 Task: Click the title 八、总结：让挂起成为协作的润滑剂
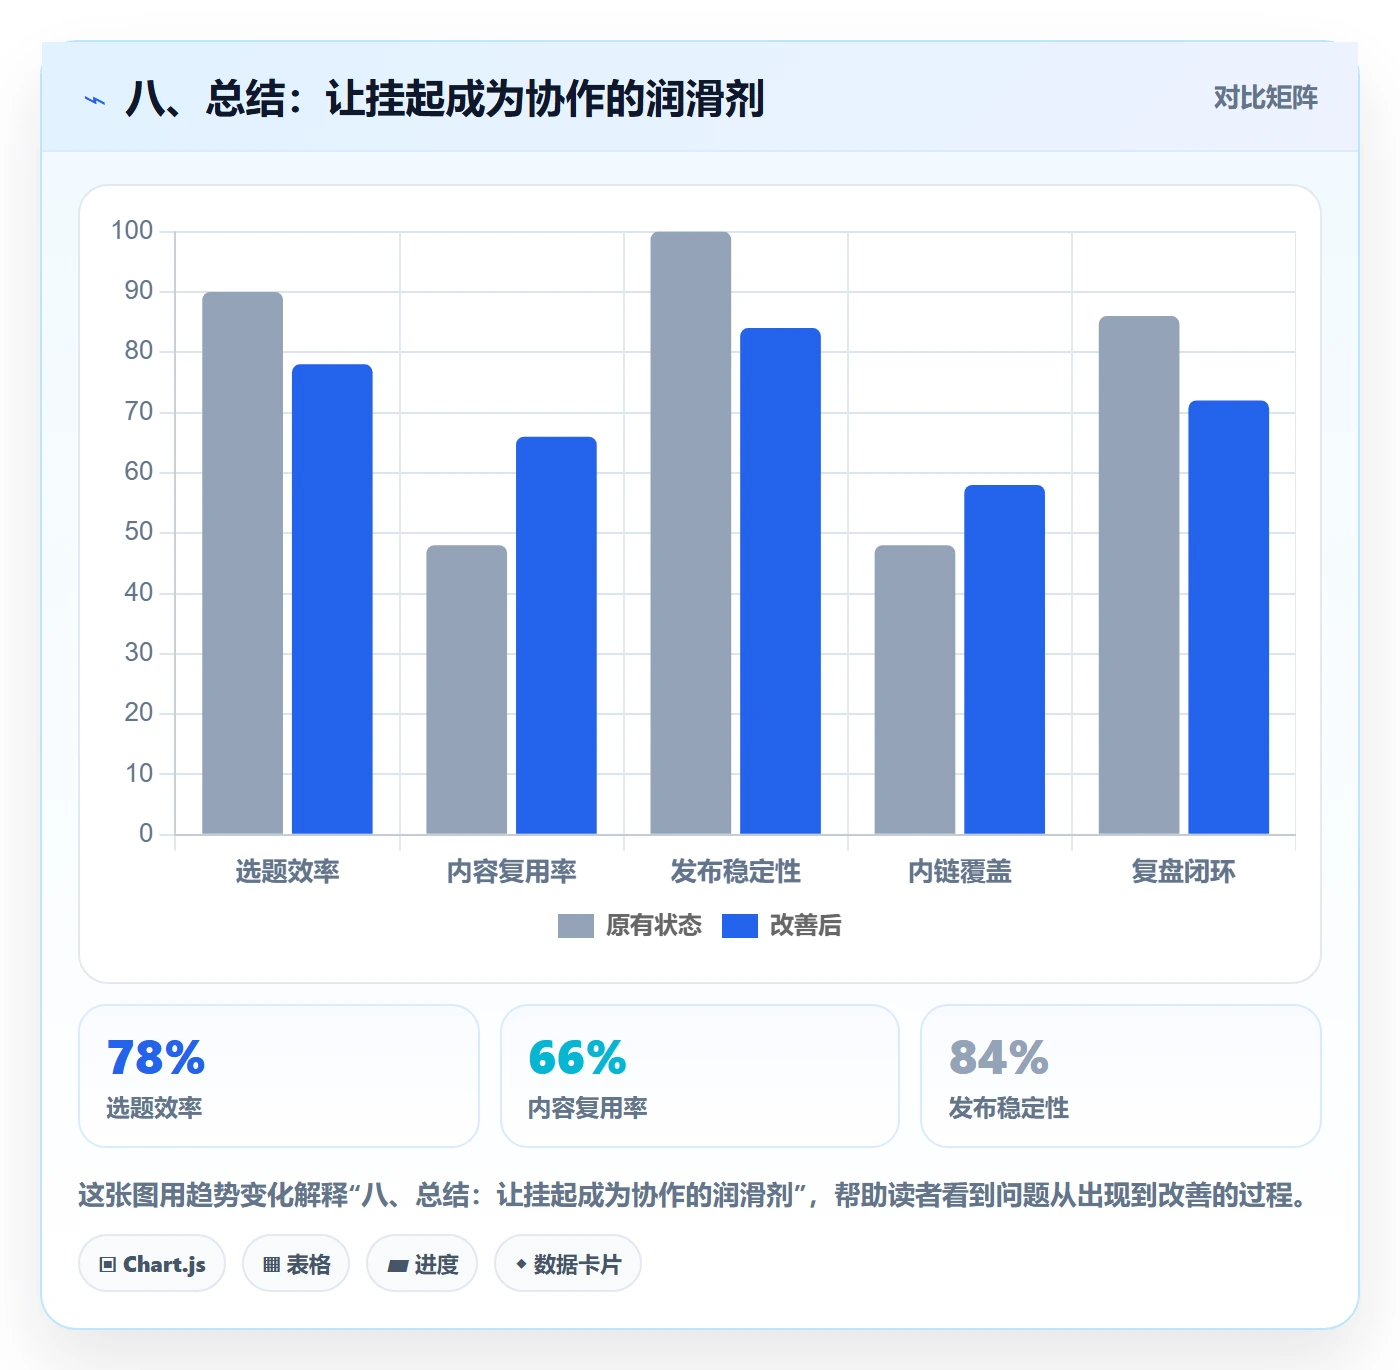click(445, 99)
